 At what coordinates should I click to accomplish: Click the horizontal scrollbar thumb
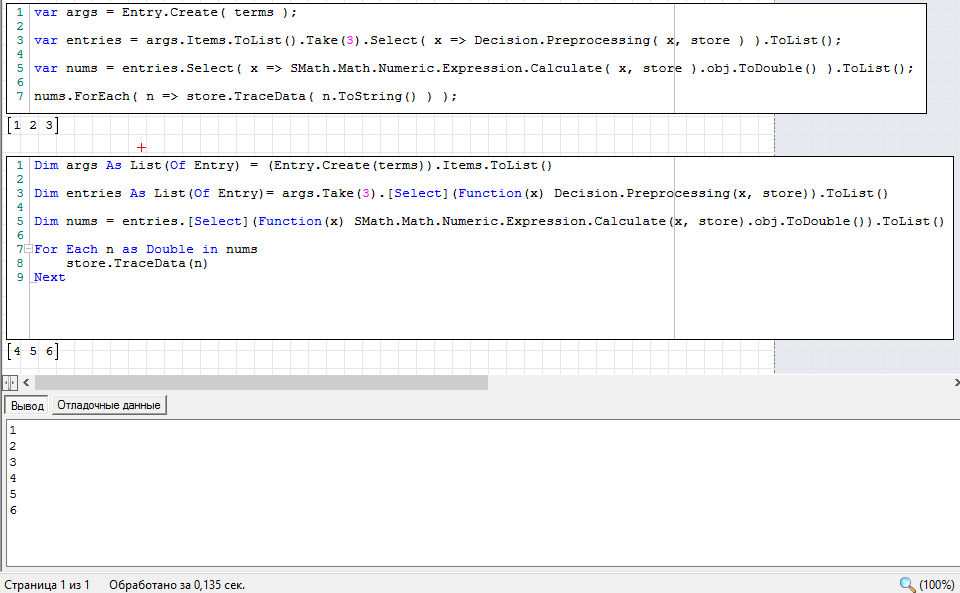(x=261, y=382)
